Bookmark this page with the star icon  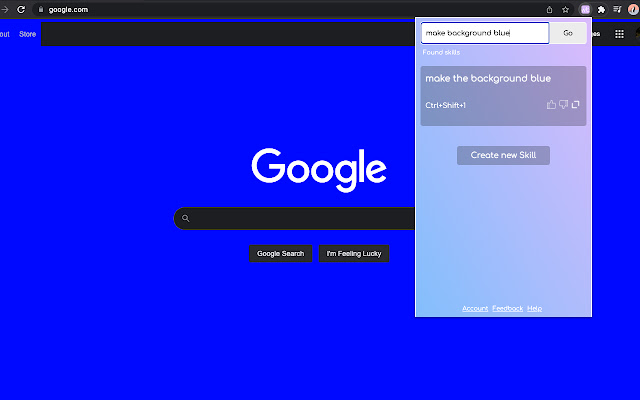tap(565, 9)
